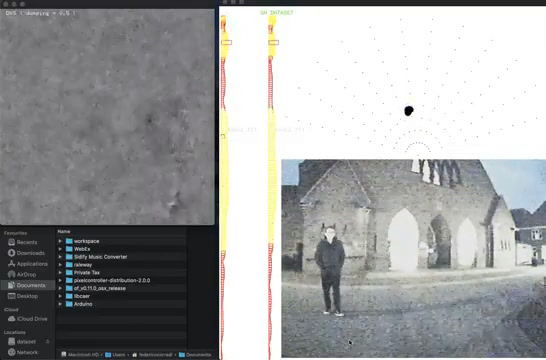
Task: Select the WebEx folder icon
Action: 69,249
